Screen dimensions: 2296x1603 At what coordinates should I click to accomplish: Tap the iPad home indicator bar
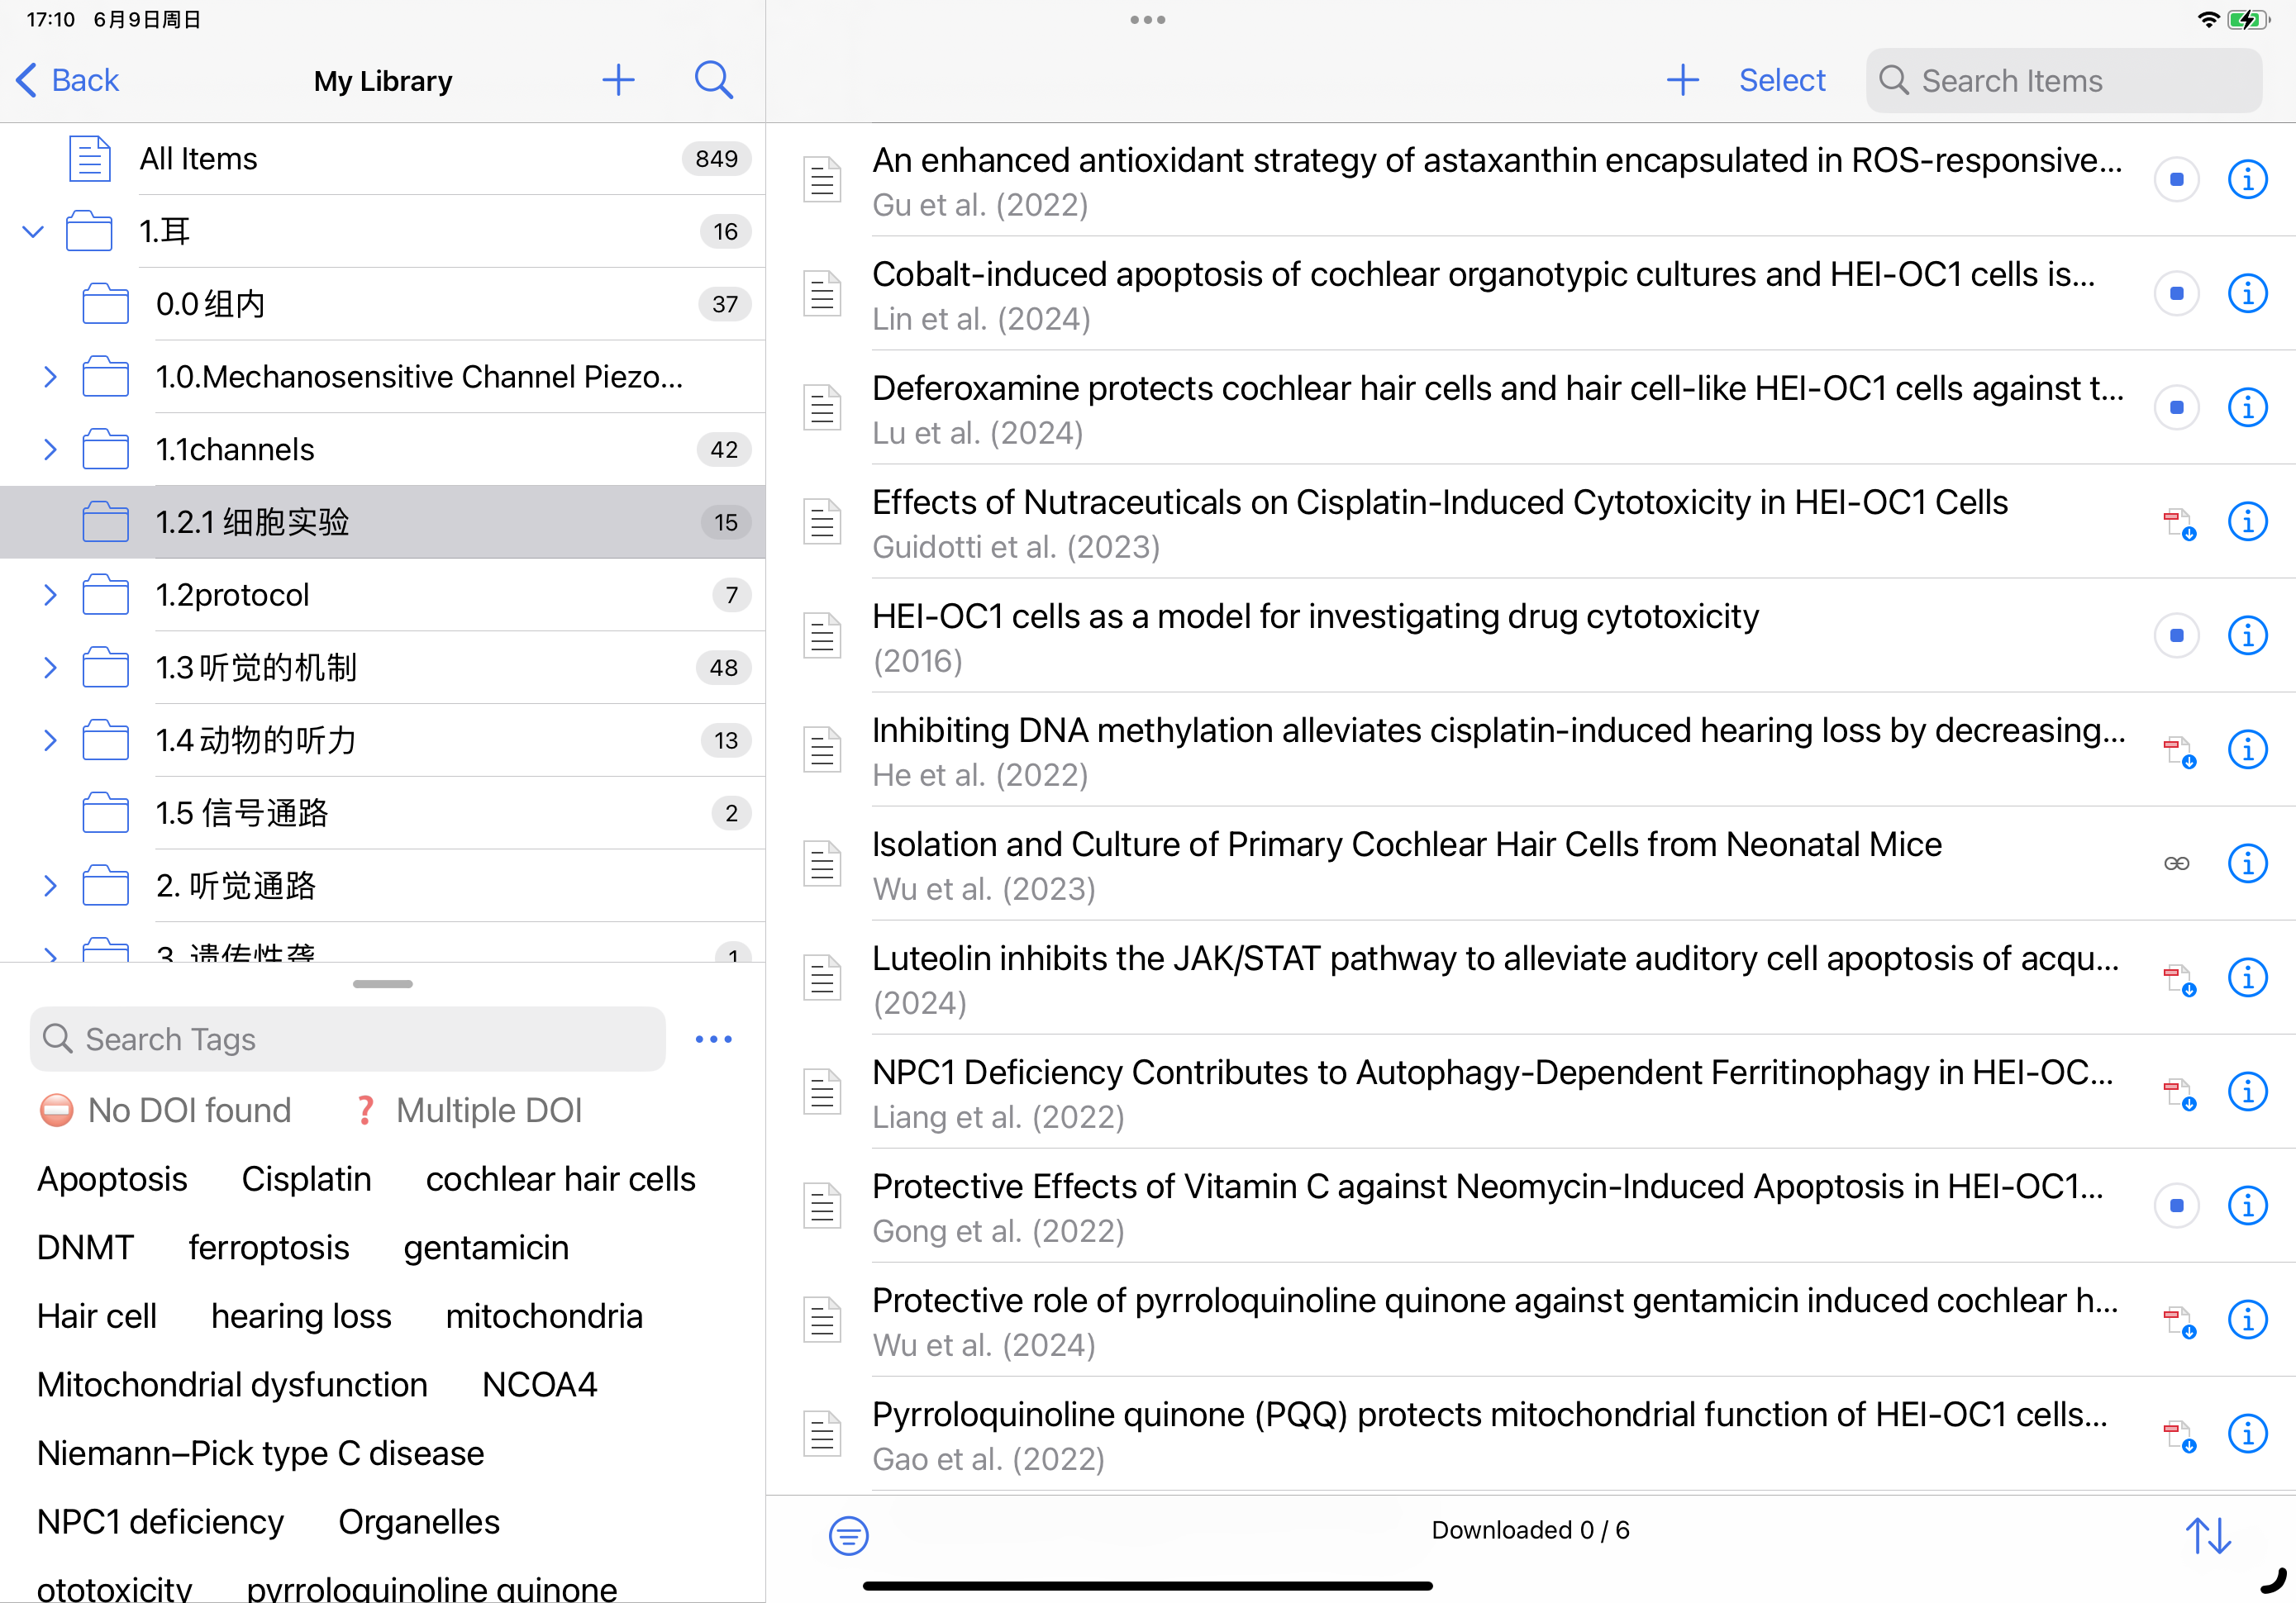coord(1147,1586)
